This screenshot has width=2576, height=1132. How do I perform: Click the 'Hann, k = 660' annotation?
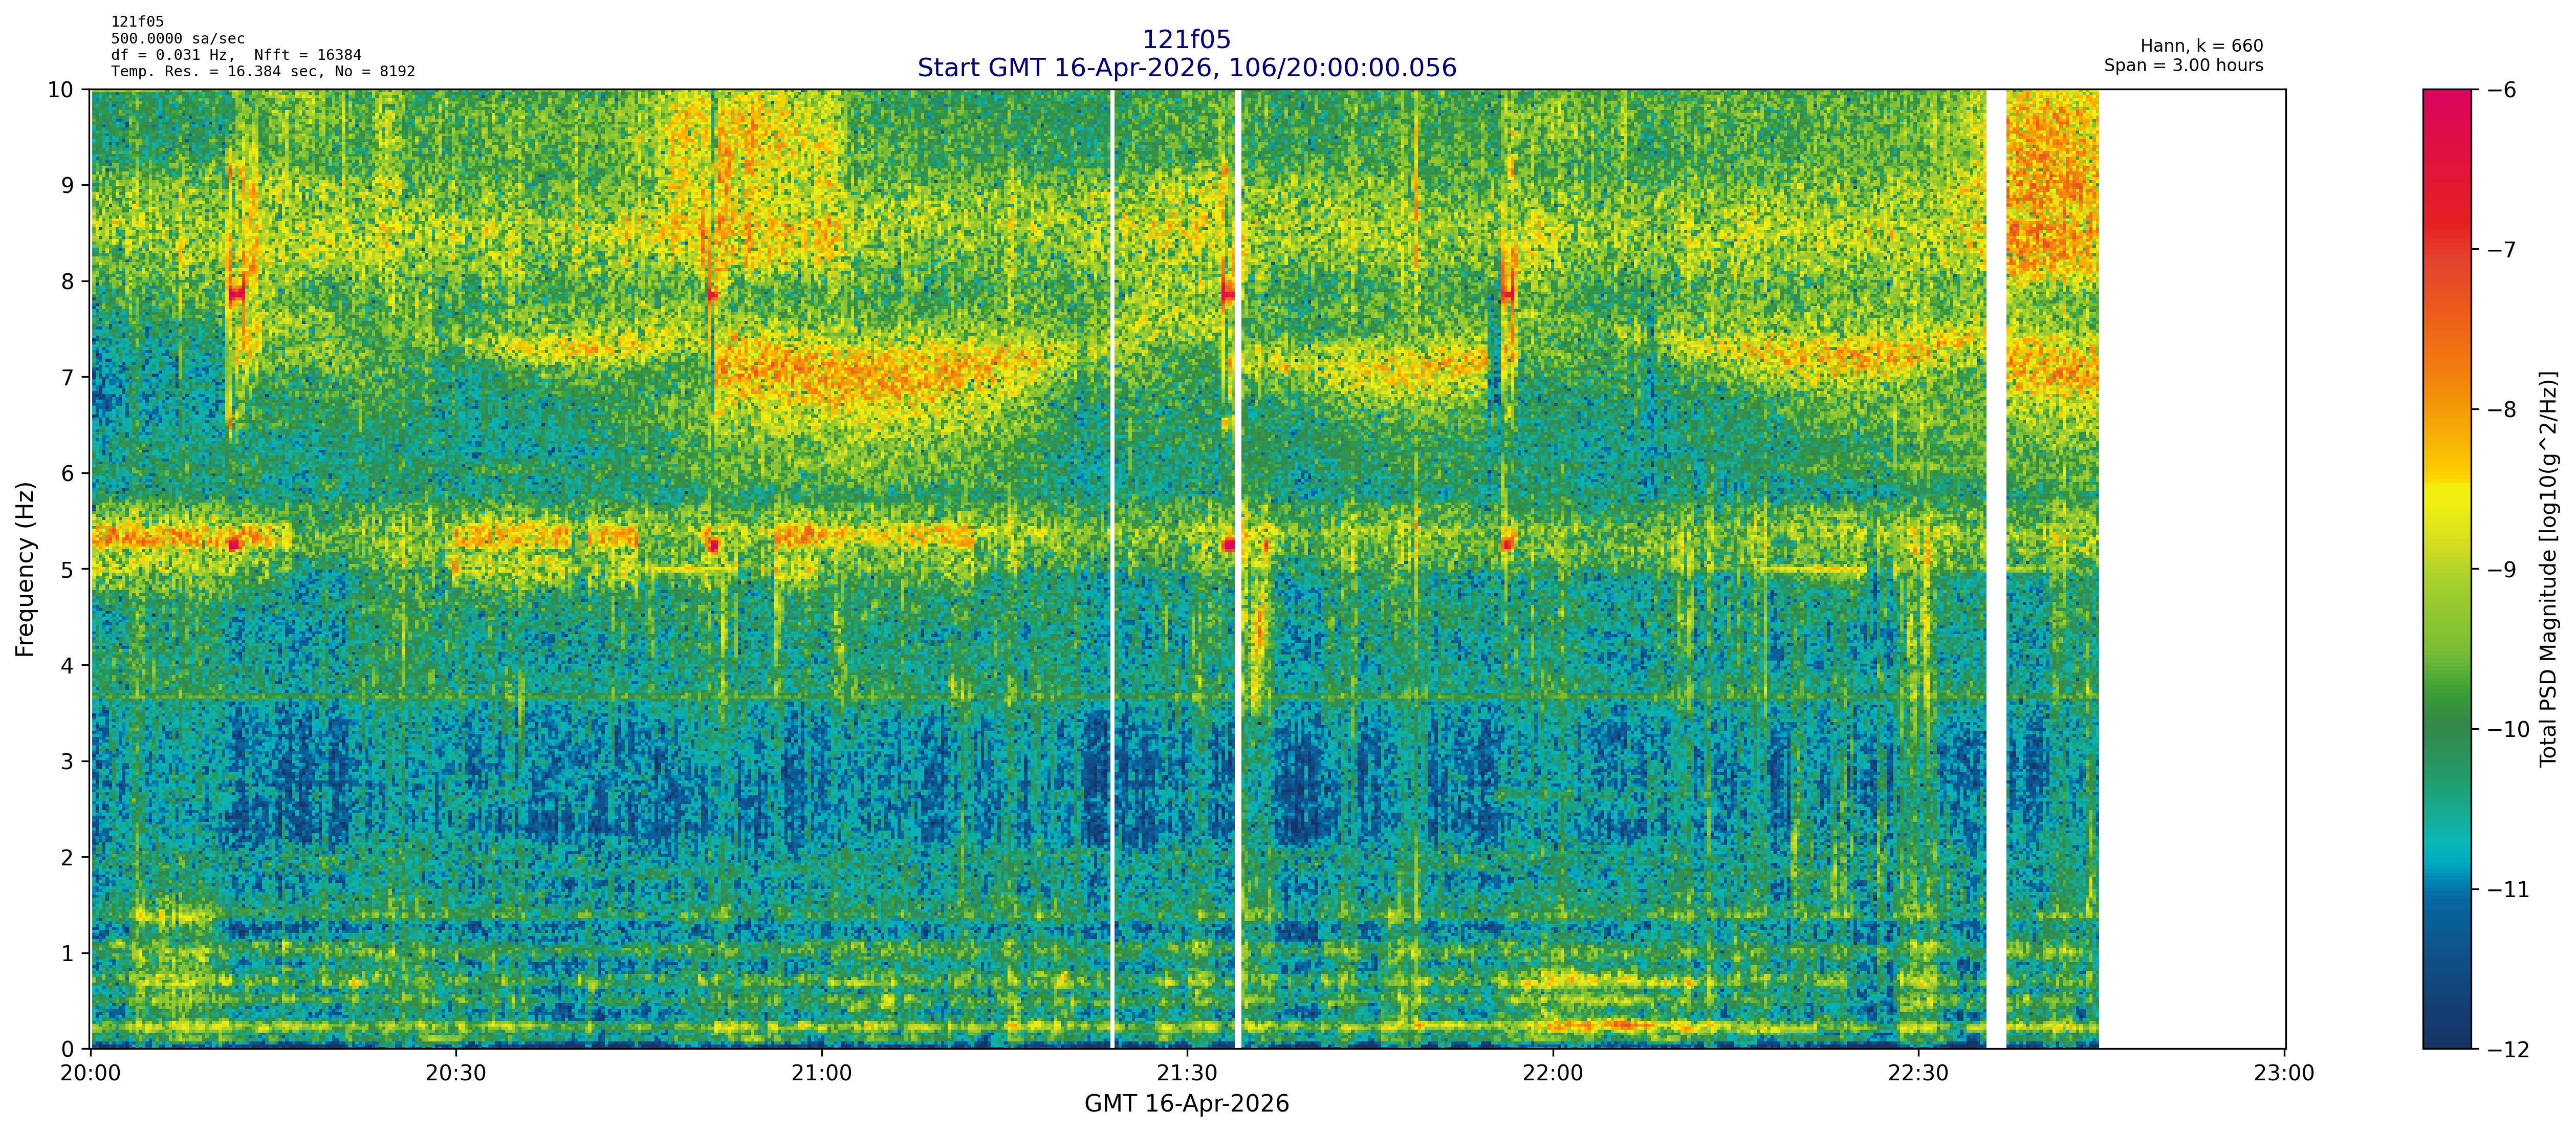(x=2201, y=46)
